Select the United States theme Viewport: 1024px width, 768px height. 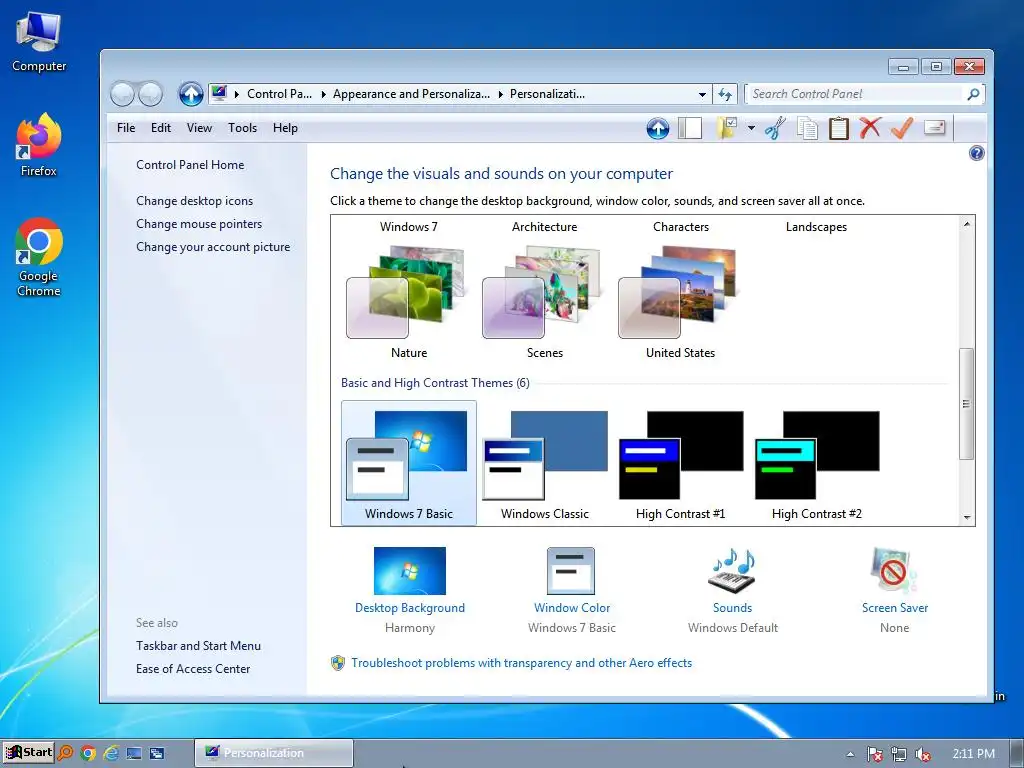[680, 303]
